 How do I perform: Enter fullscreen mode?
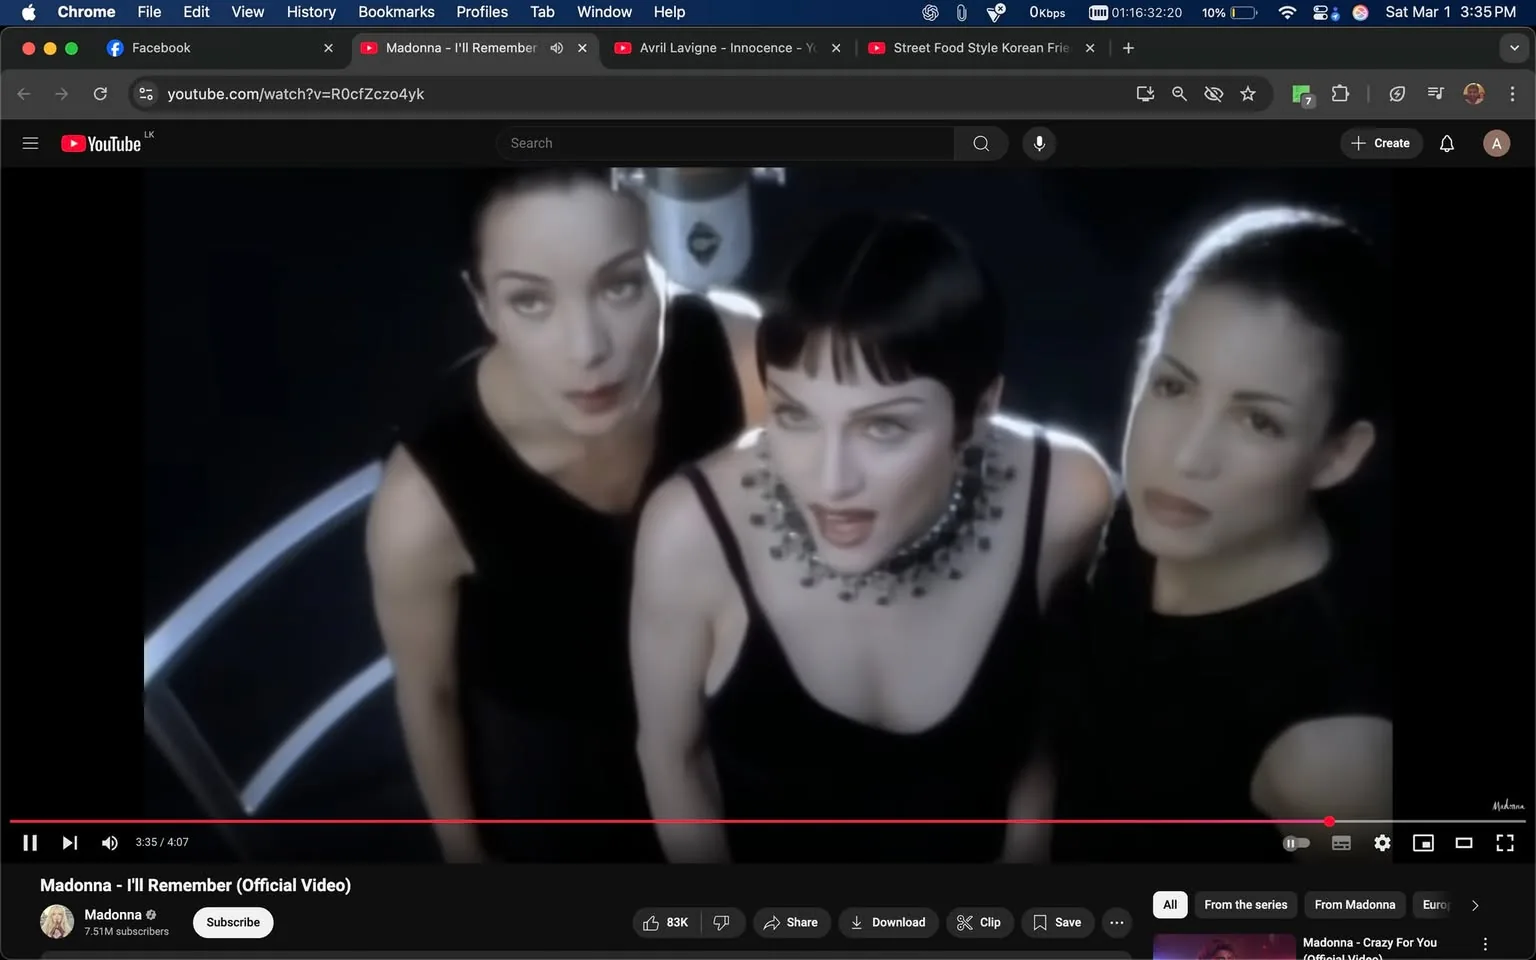pyautogui.click(x=1504, y=843)
